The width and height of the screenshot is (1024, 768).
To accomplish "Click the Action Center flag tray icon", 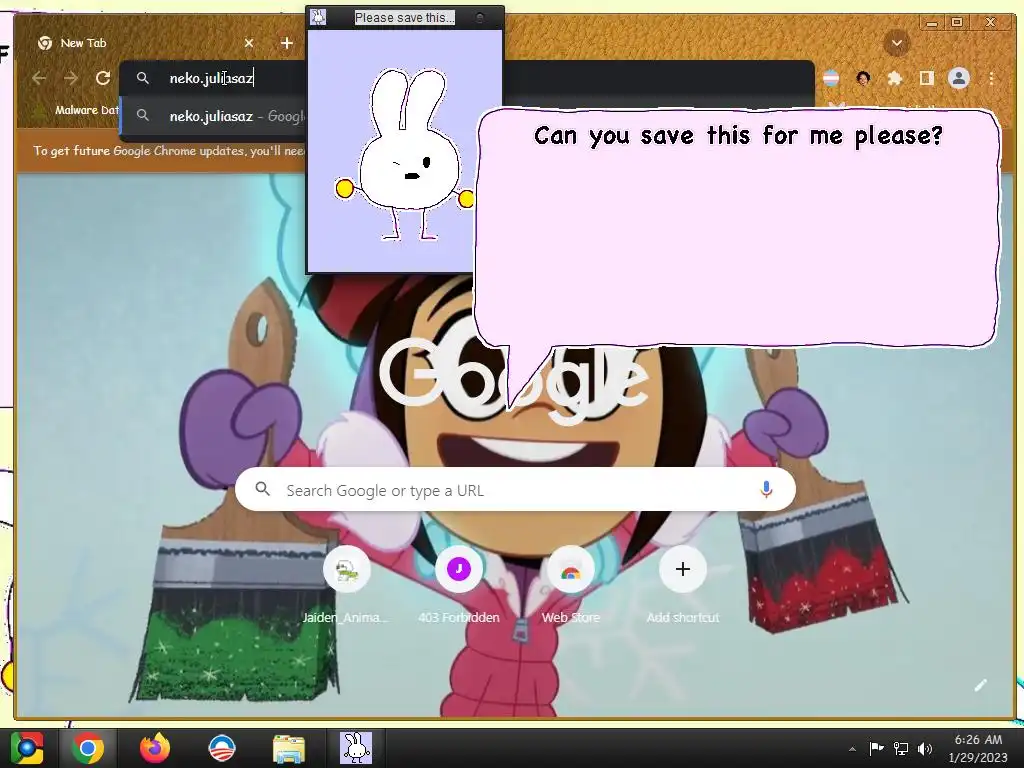I will [x=876, y=748].
